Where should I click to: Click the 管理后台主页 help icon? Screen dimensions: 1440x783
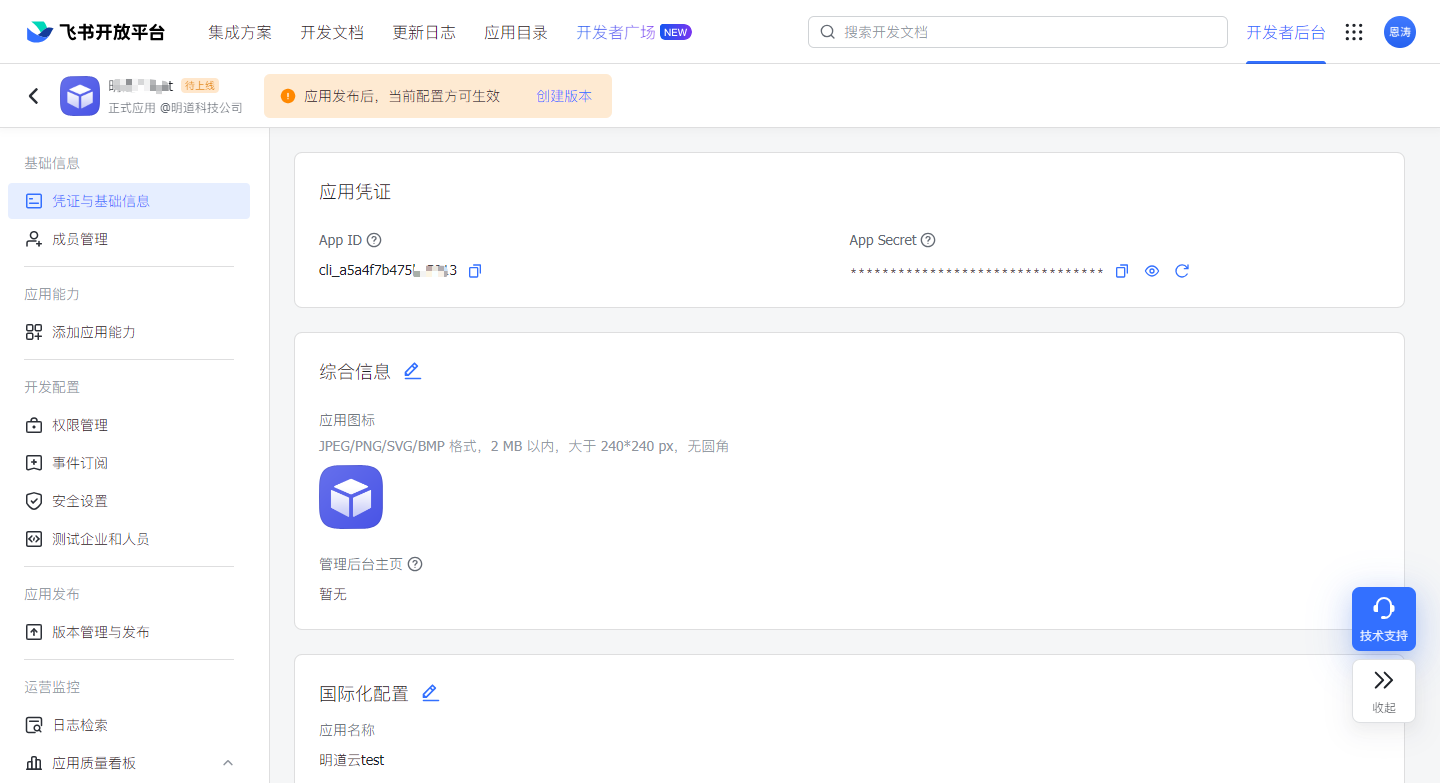coord(415,564)
